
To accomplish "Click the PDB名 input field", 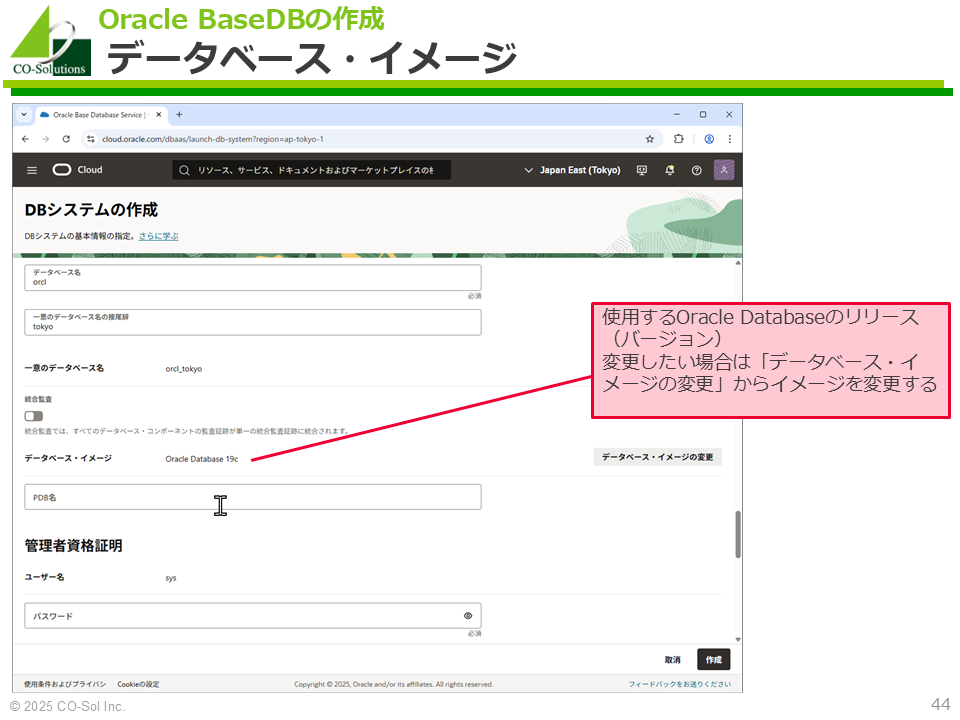I will (253, 497).
